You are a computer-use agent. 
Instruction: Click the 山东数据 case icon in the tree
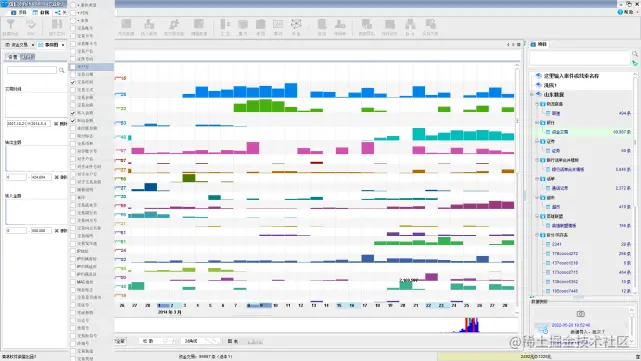[539, 94]
